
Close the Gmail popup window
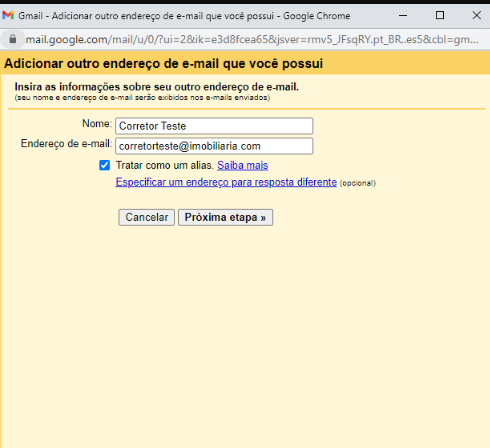(477, 15)
